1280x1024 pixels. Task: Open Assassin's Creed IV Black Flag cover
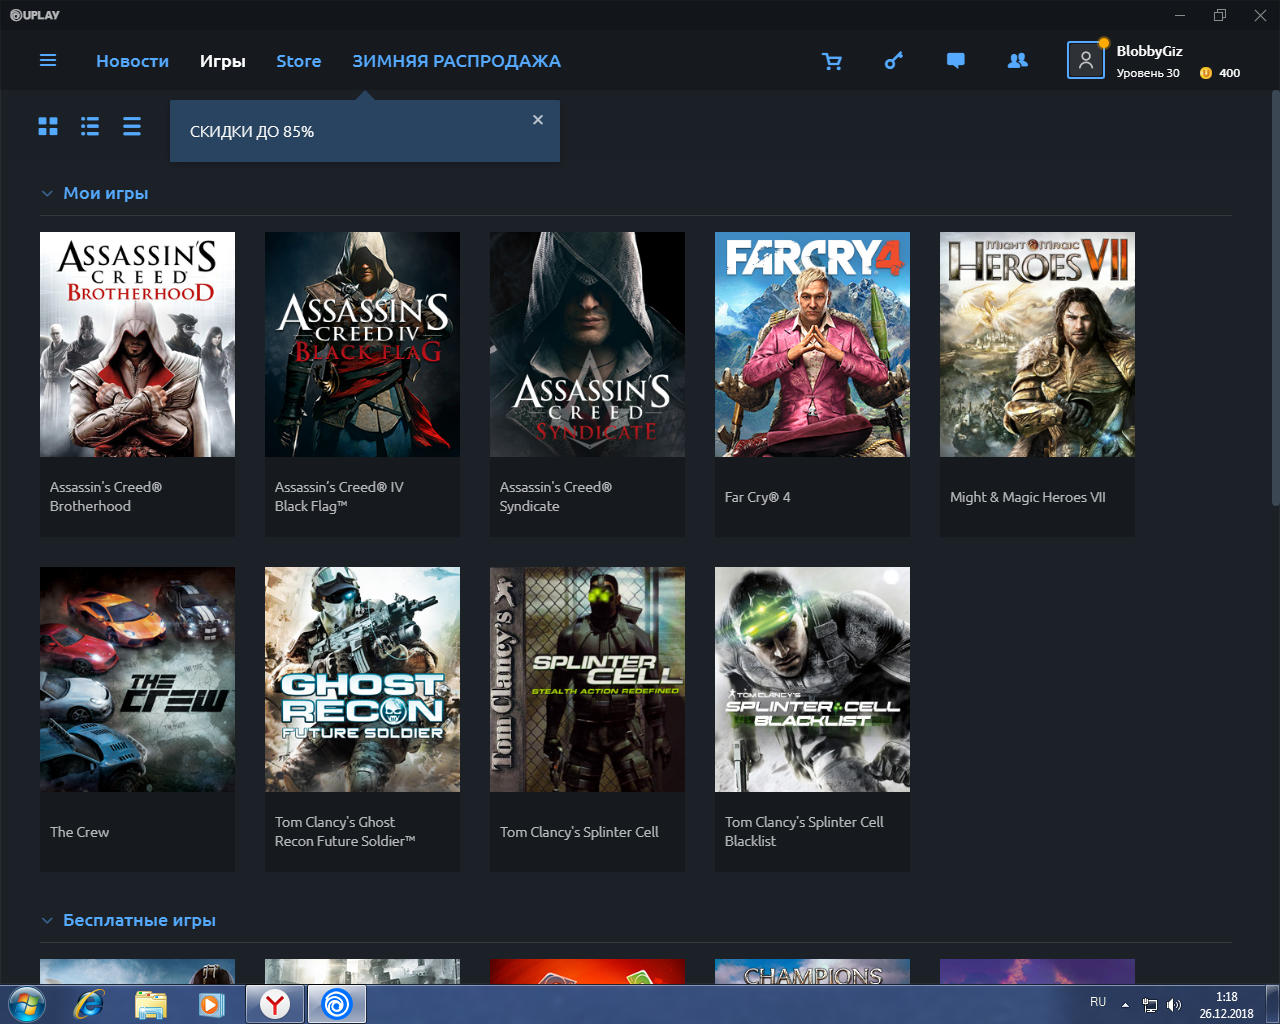pos(362,344)
